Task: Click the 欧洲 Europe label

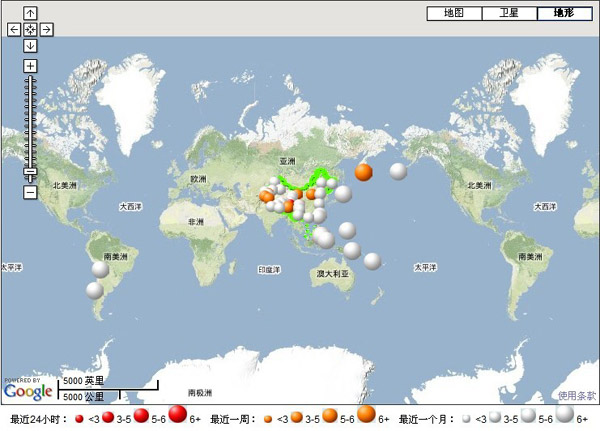Action: tap(198, 179)
